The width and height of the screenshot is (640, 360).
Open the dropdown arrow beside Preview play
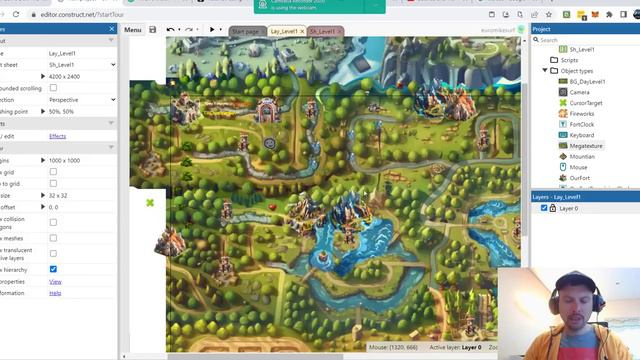click(x=220, y=30)
